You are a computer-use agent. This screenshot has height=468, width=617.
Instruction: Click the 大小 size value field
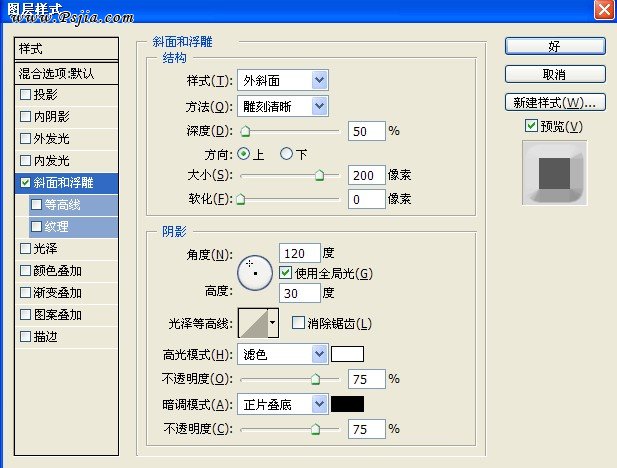click(366, 175)
